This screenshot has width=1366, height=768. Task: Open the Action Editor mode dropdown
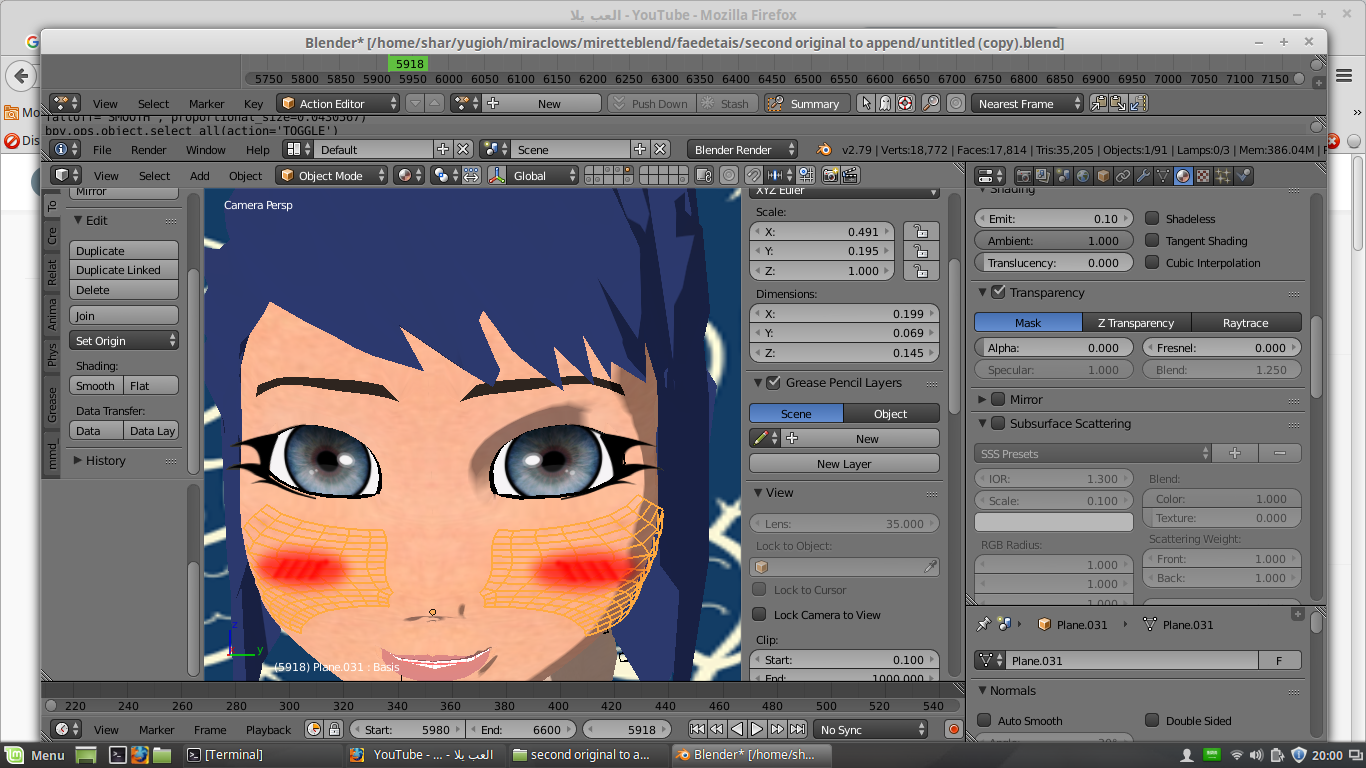[x=338, y=103]
